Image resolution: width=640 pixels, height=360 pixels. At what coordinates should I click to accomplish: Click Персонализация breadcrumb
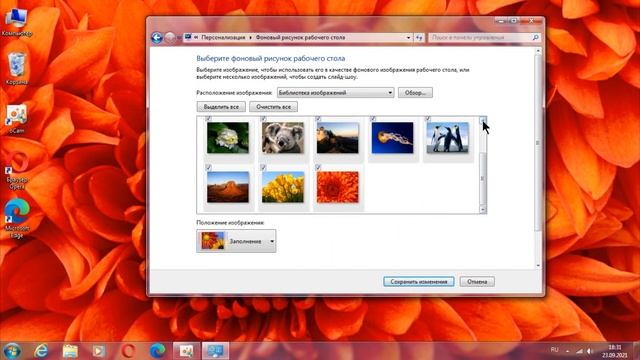(x=223, y=37)
